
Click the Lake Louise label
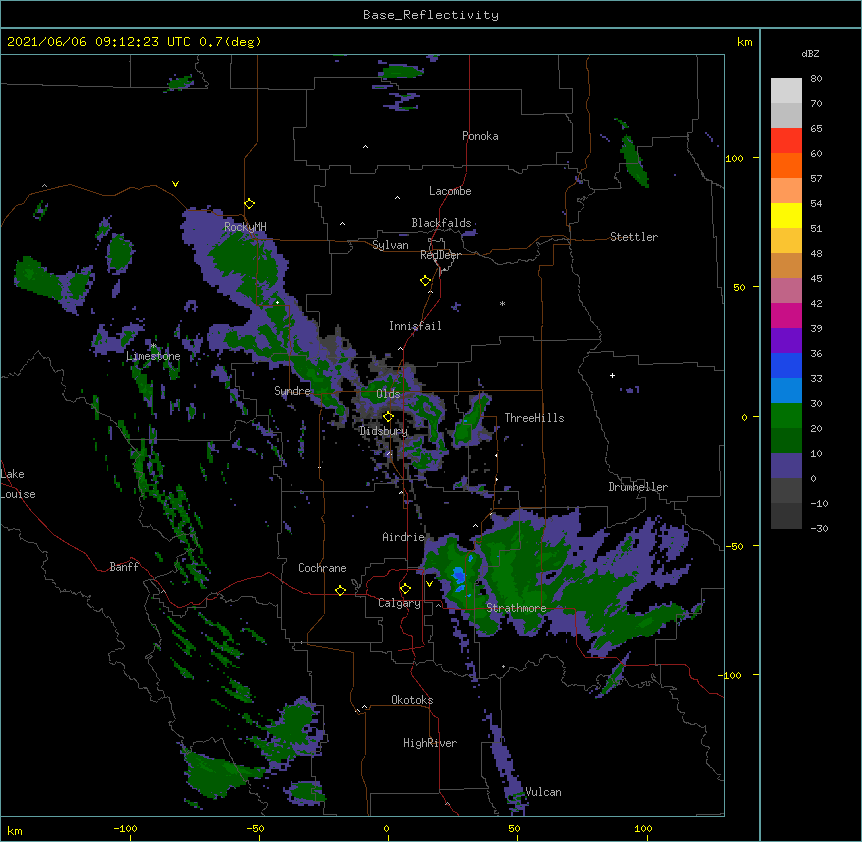coord(18,484)
